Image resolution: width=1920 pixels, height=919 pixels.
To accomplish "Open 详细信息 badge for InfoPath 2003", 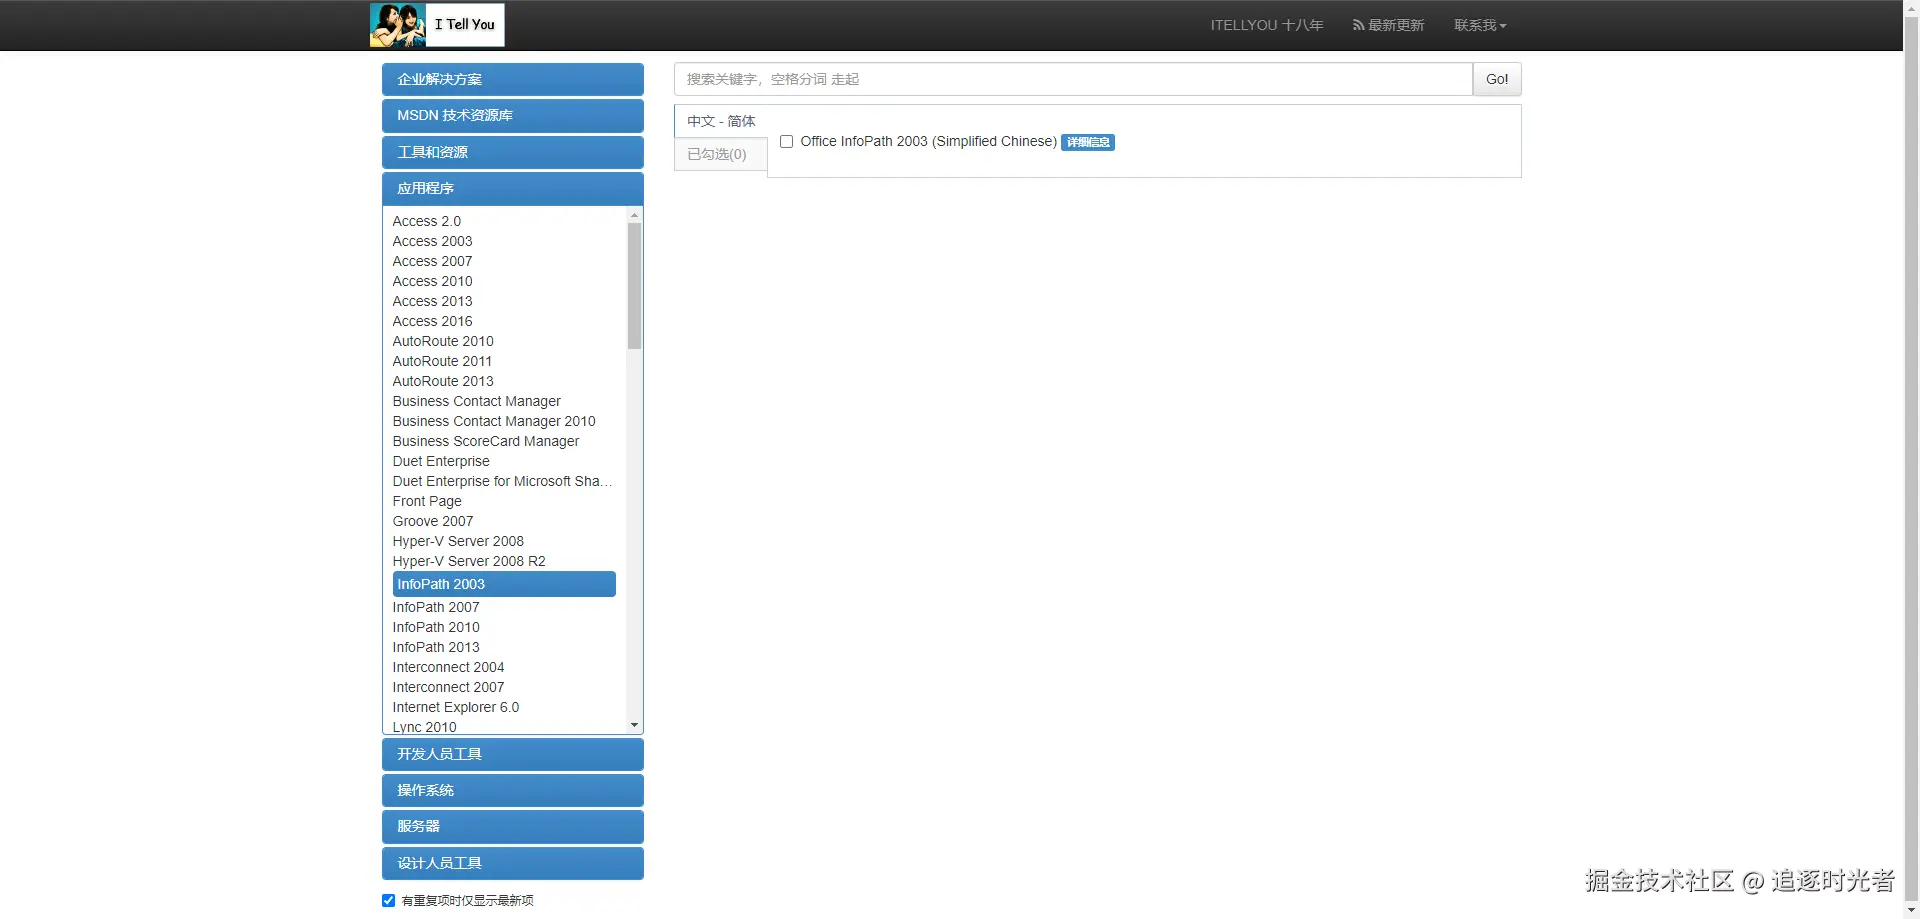I will (x=1088, y=142).
